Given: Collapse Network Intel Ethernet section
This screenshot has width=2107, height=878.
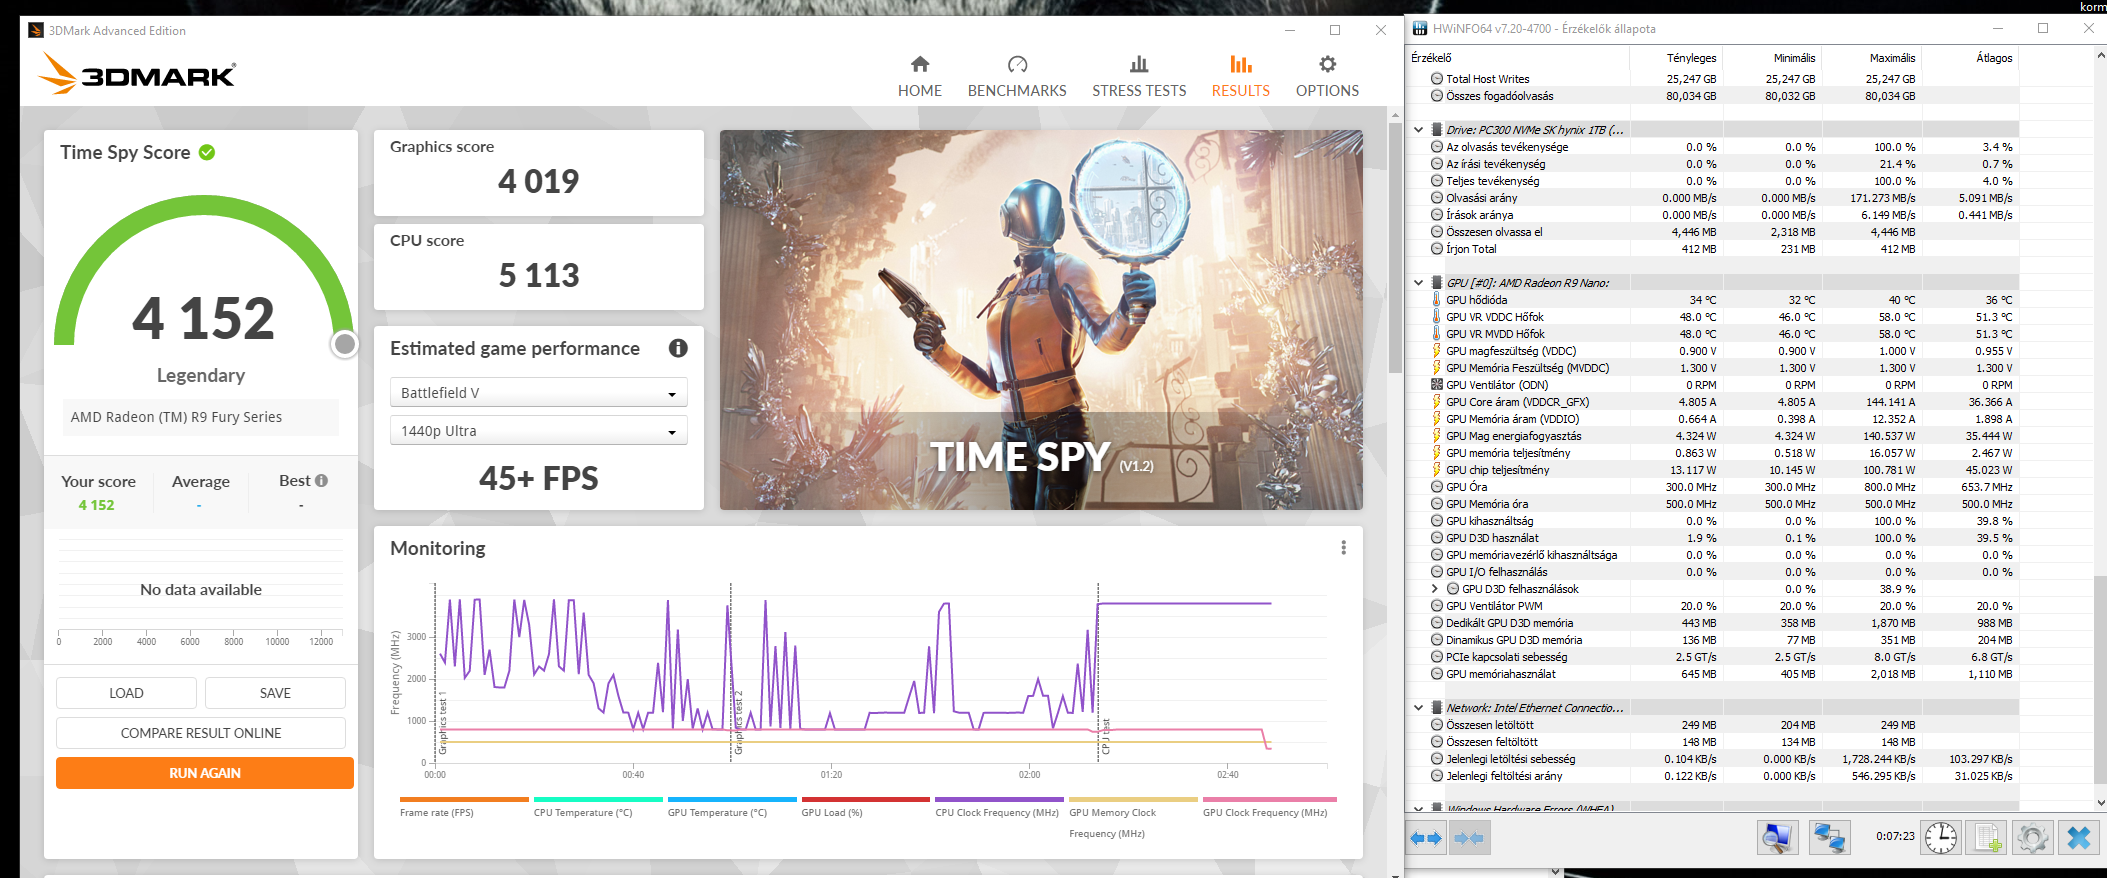Looking at the screenshot, I should pos(1418,708).
